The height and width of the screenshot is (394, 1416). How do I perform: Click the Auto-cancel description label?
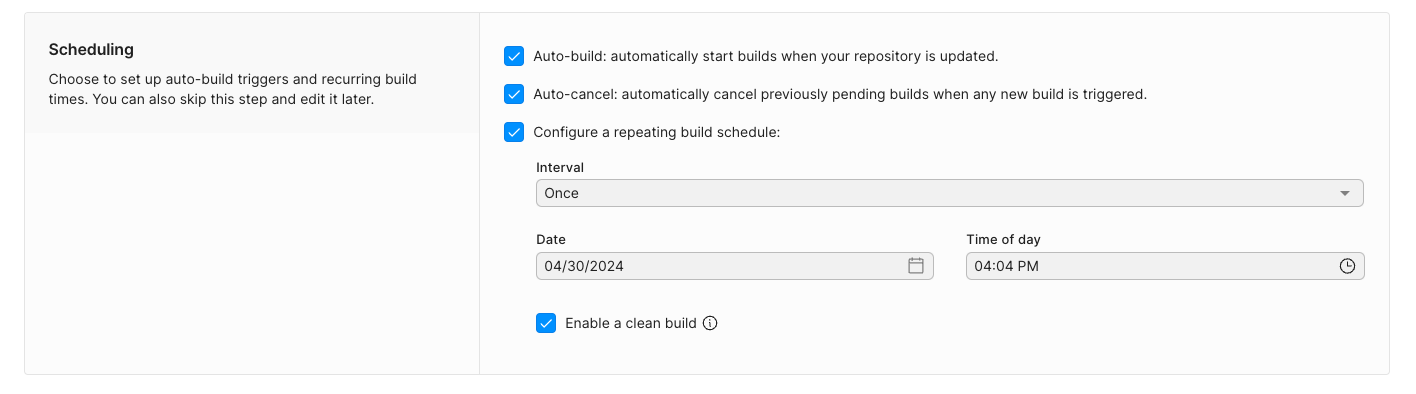pos(840,94)
